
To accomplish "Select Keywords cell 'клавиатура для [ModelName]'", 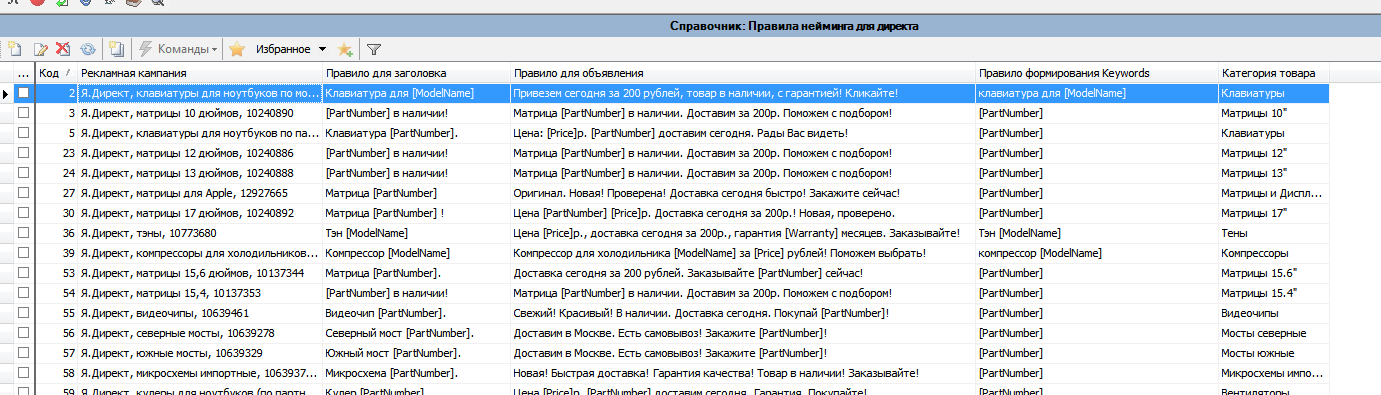I will [1096, 93].
